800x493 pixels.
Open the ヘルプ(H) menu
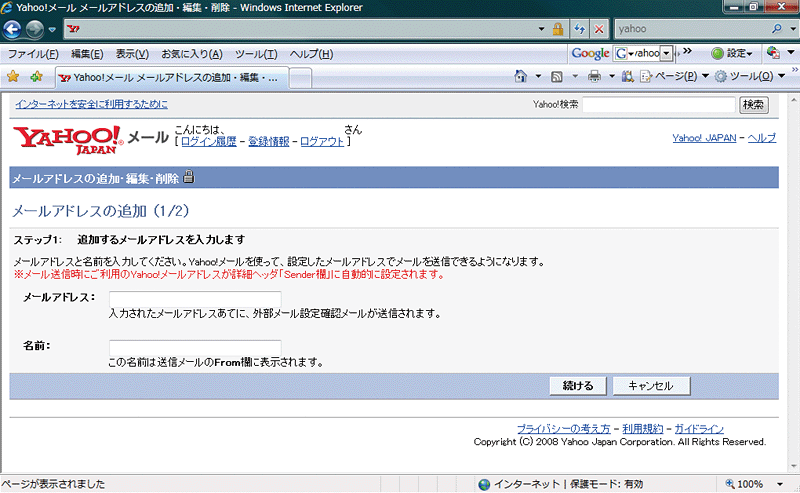(311, 54)
